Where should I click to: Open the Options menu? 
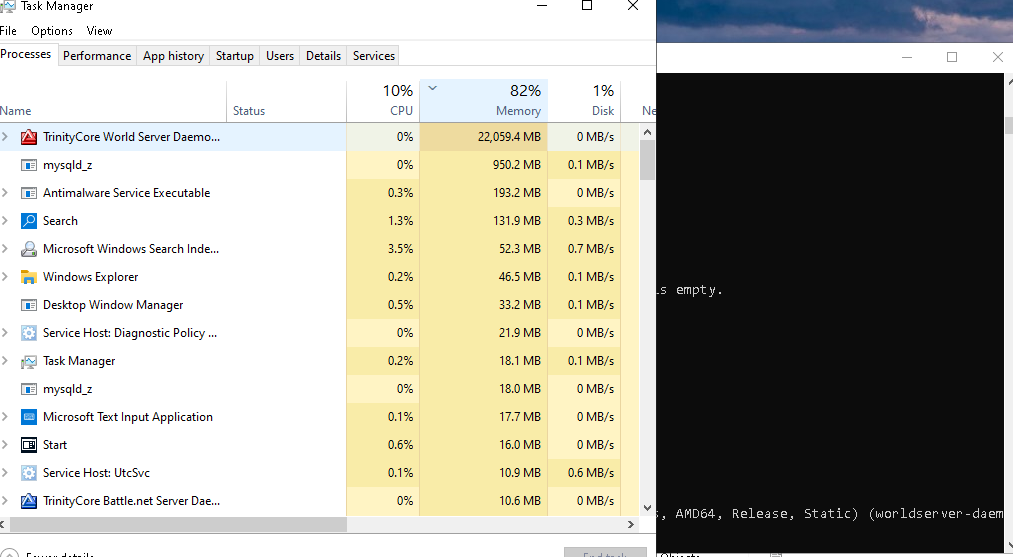pos(52,30)
